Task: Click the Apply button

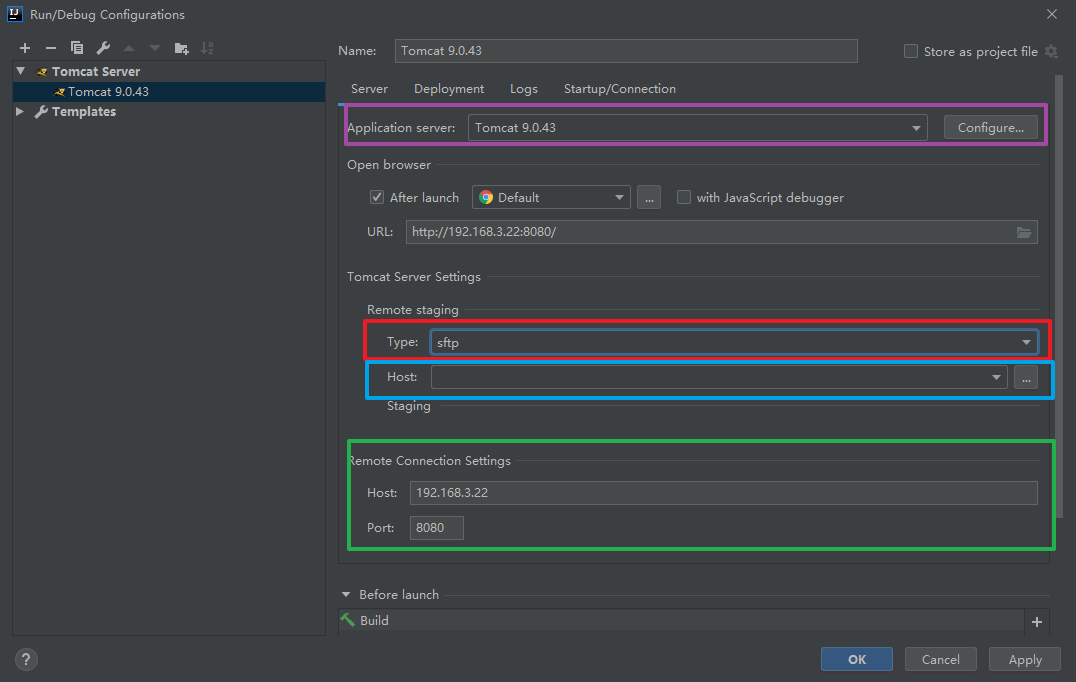Action: [x=1025, y=659]
